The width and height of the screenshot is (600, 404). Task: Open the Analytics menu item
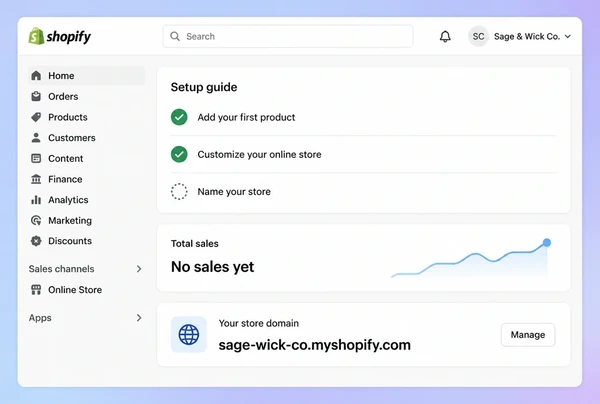(86, 199)
